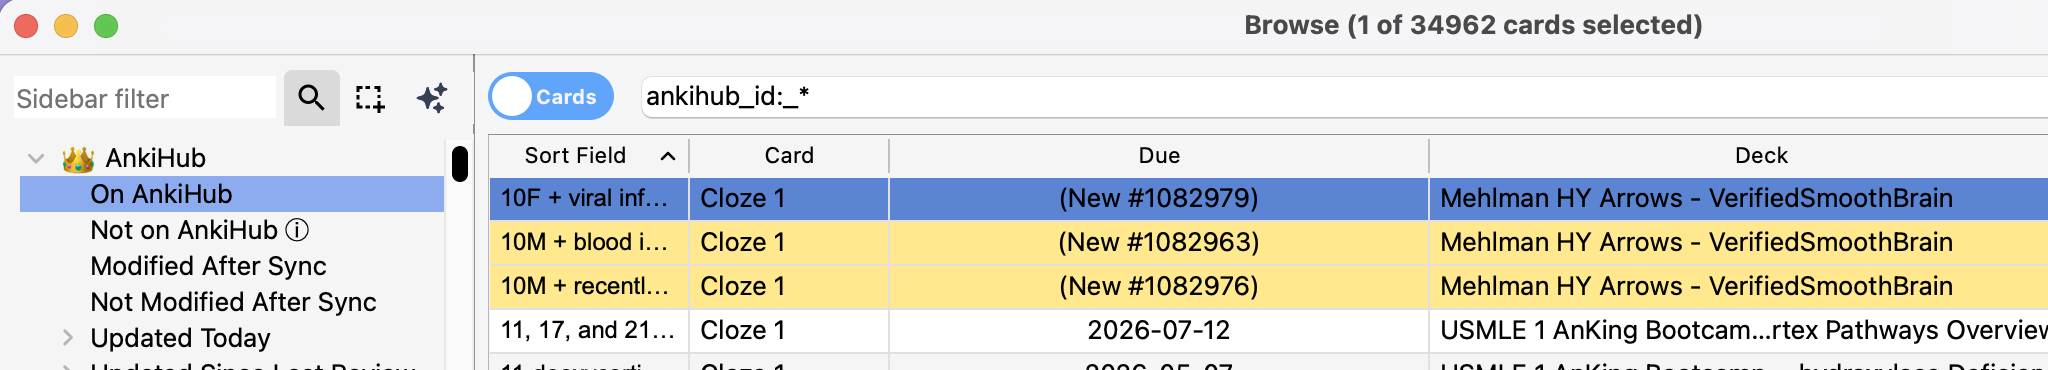Click the Sidebar filter input field
The image size is (2048, 370).
point(145,98)
